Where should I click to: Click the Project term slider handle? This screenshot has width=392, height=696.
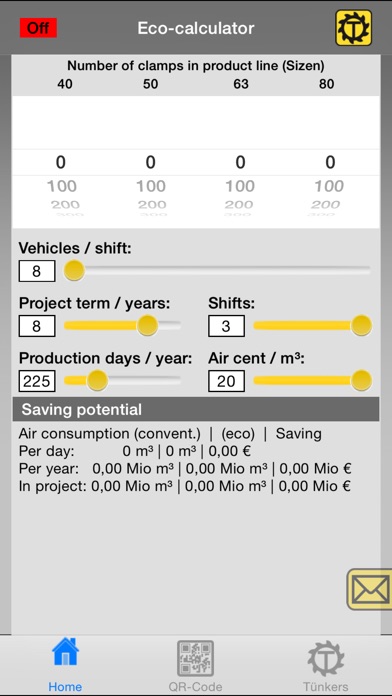pyautogui.click(x=147, y=326)
